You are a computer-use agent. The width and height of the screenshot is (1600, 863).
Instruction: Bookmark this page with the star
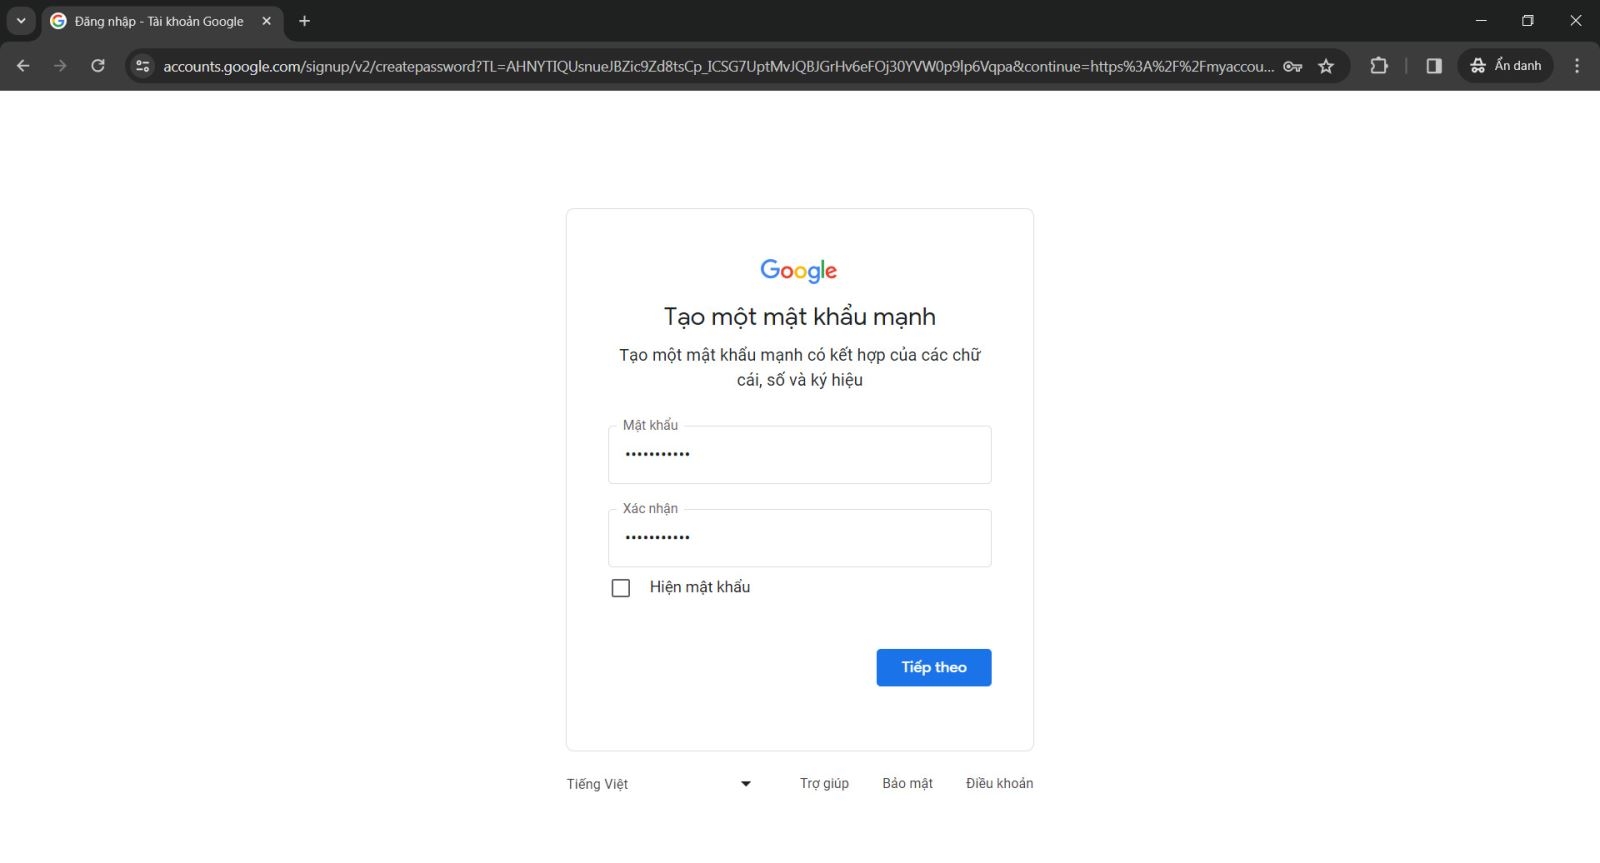[1326, 66]
